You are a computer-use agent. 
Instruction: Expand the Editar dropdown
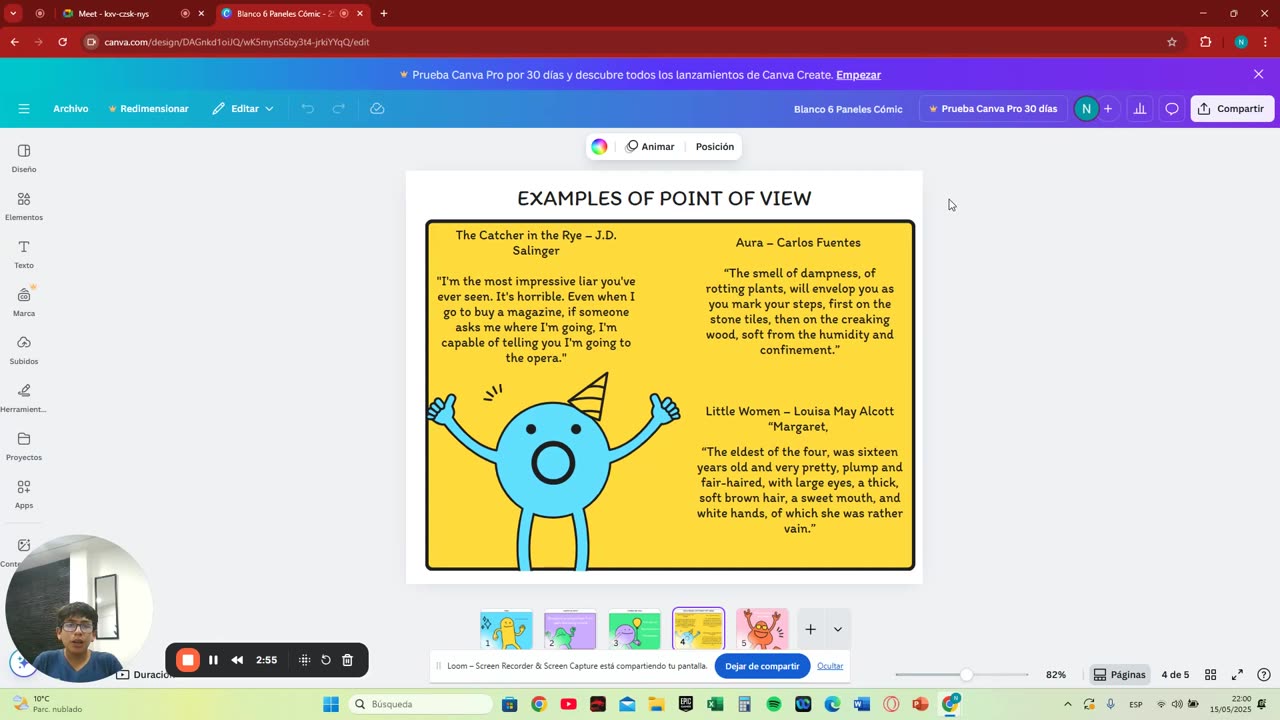point(243,109)
